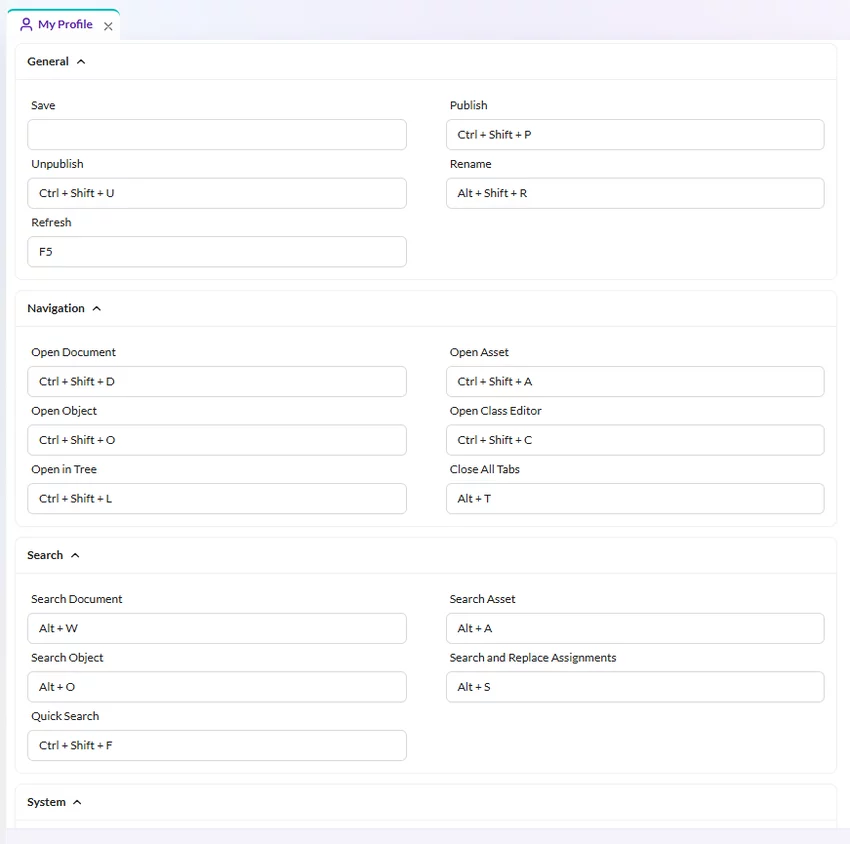Select the Search Asset shortcut field
The height and width of the screenshot is (844, 850).
point(635,628)
